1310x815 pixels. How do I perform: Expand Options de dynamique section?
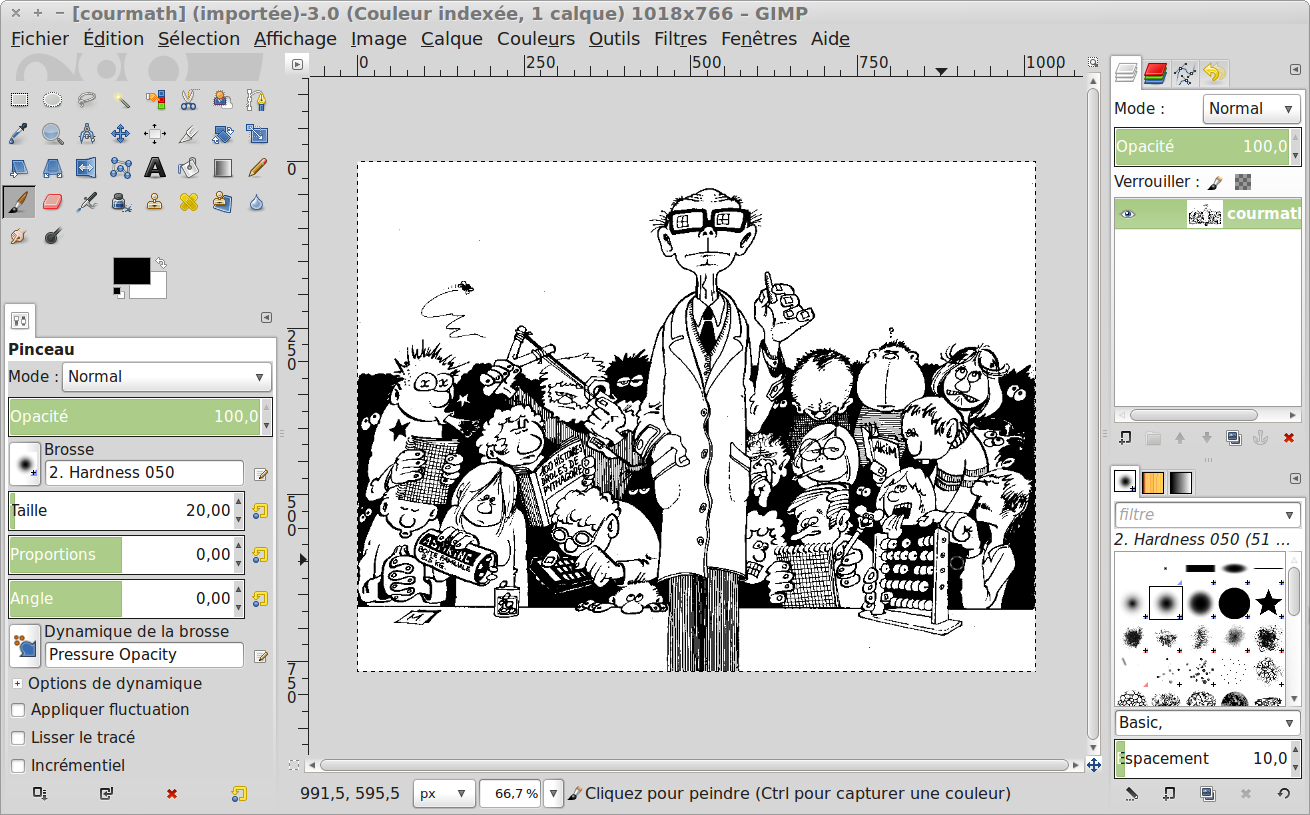coord(18,684)
